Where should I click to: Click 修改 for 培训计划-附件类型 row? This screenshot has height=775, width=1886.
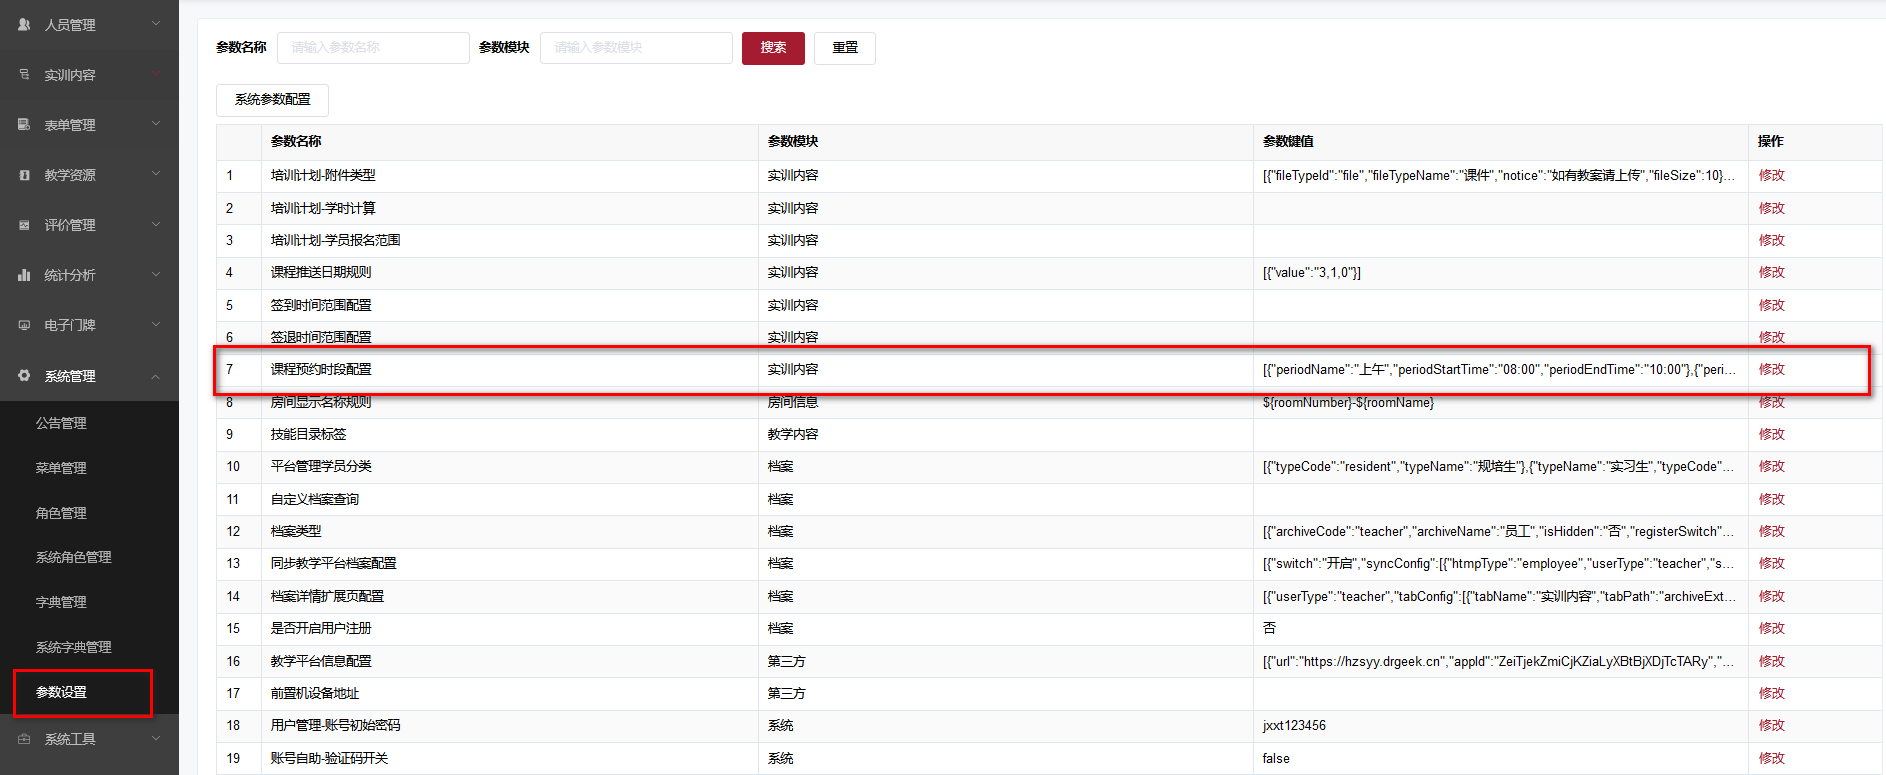point(1771,175)
